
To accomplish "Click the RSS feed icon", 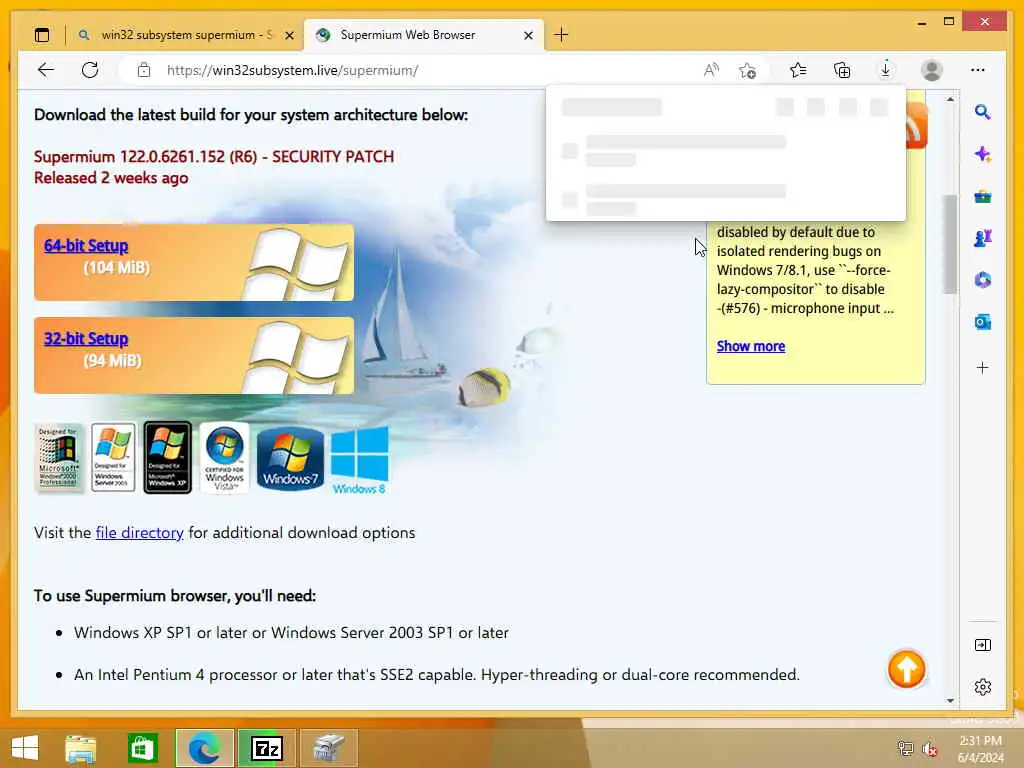I will (917, 126).
